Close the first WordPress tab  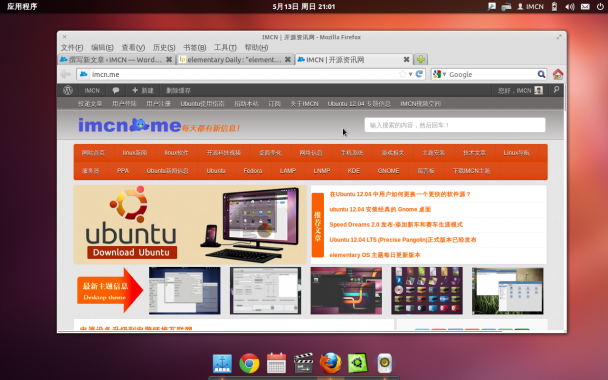(169, 59)
